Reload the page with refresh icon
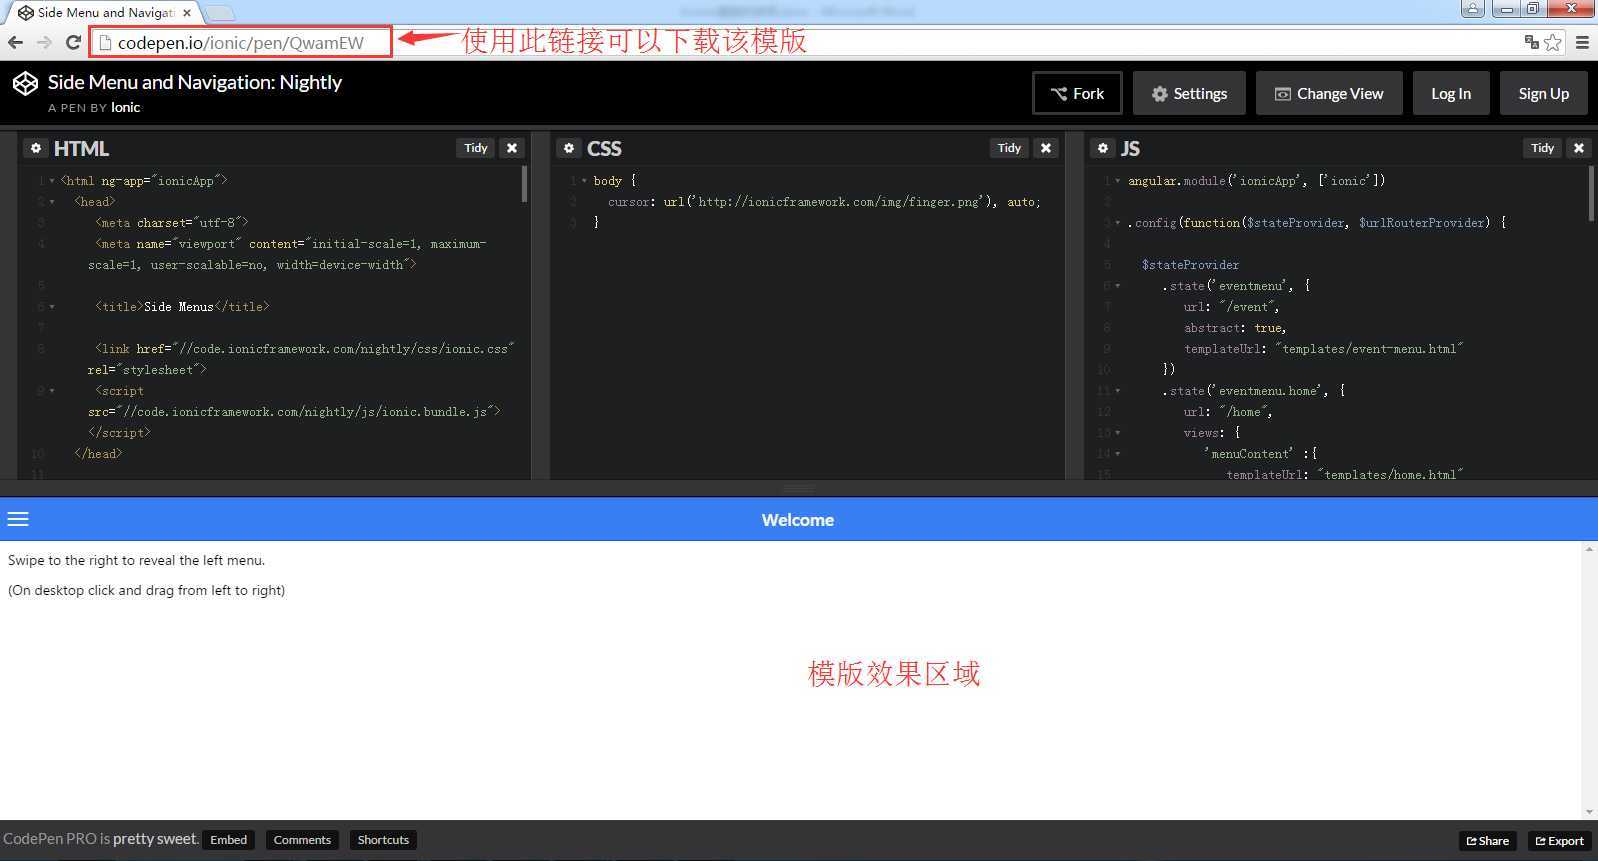 coord(73,42)
